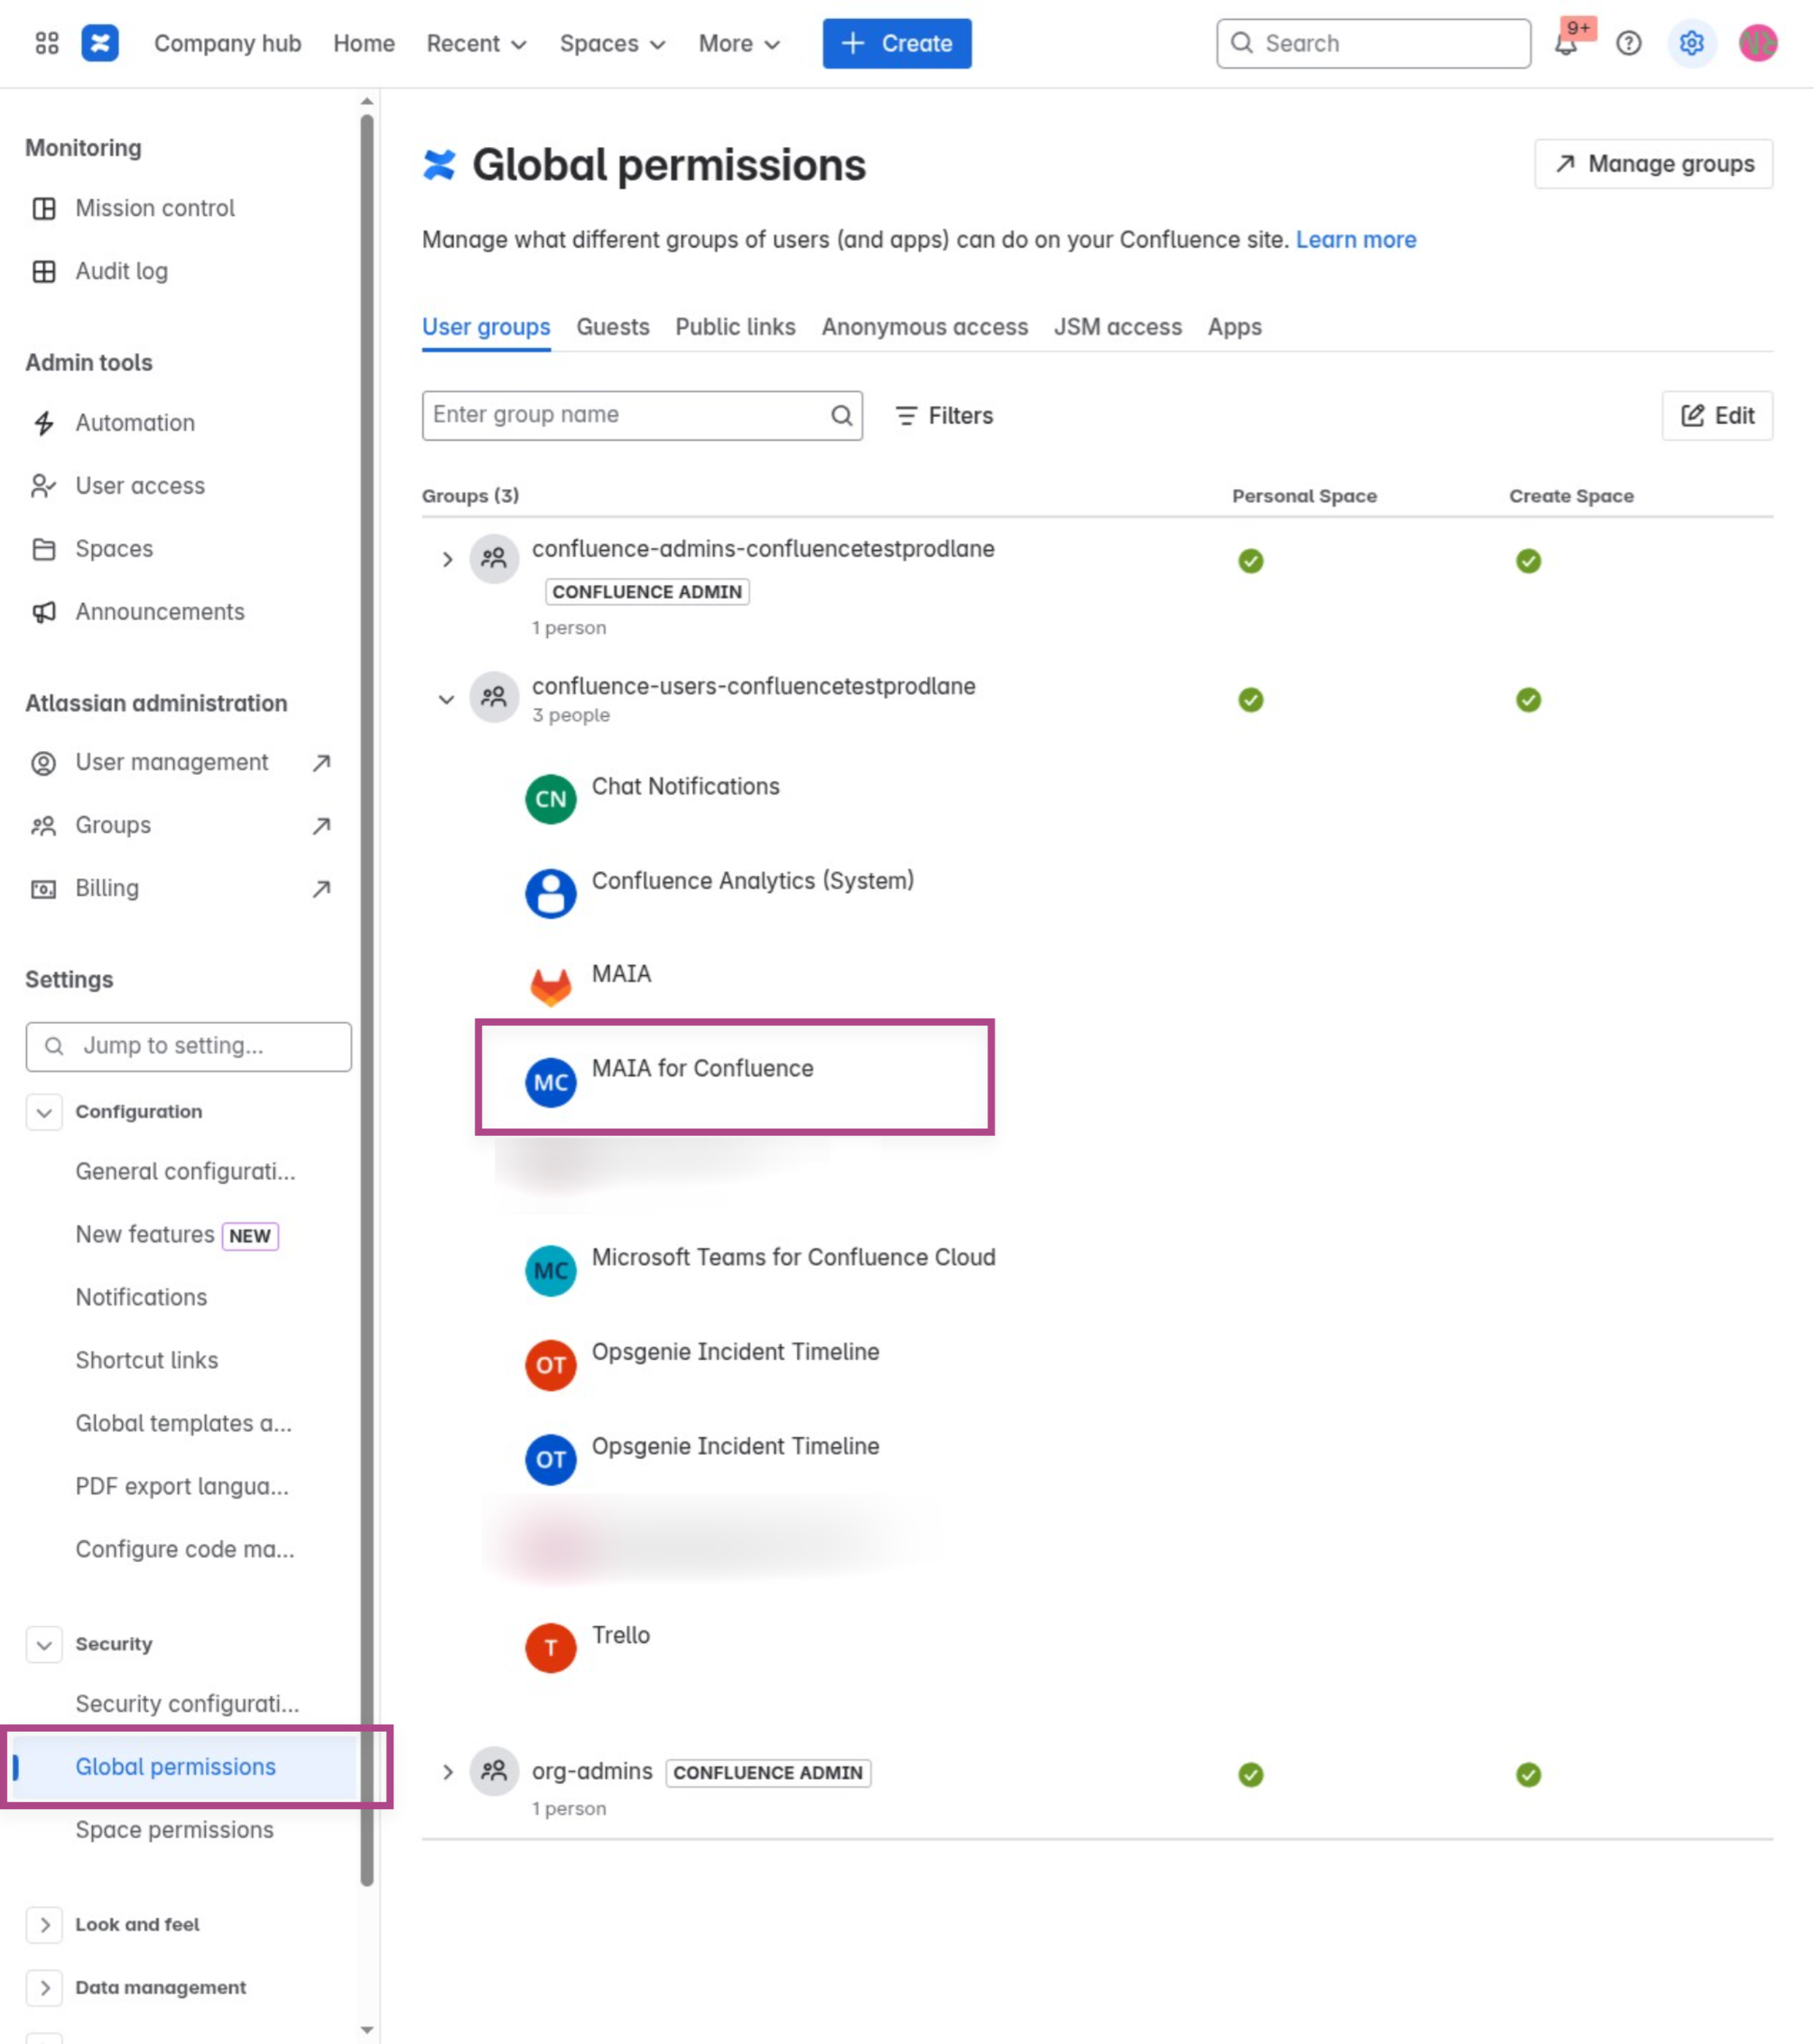Open Shortcut links settings

click(147, 1360)
